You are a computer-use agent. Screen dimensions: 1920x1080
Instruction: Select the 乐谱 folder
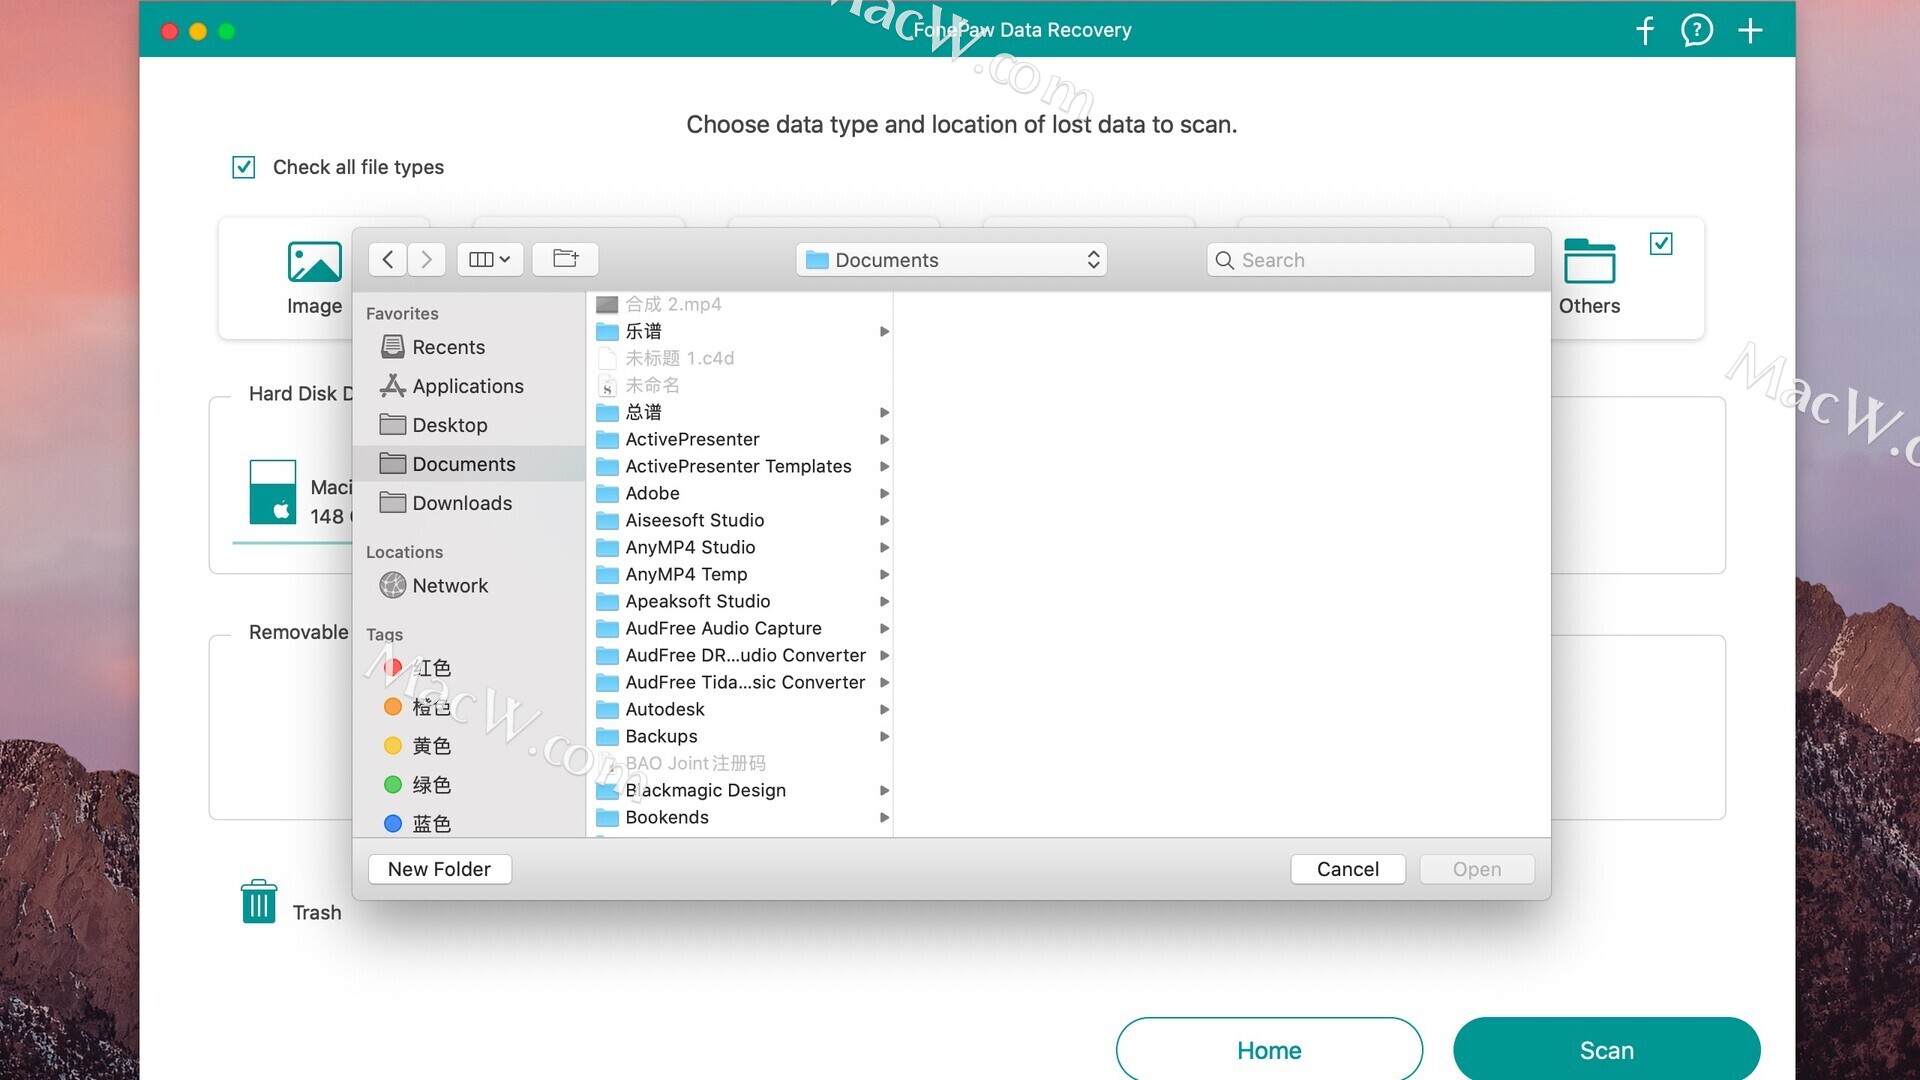tap(740, 331)
